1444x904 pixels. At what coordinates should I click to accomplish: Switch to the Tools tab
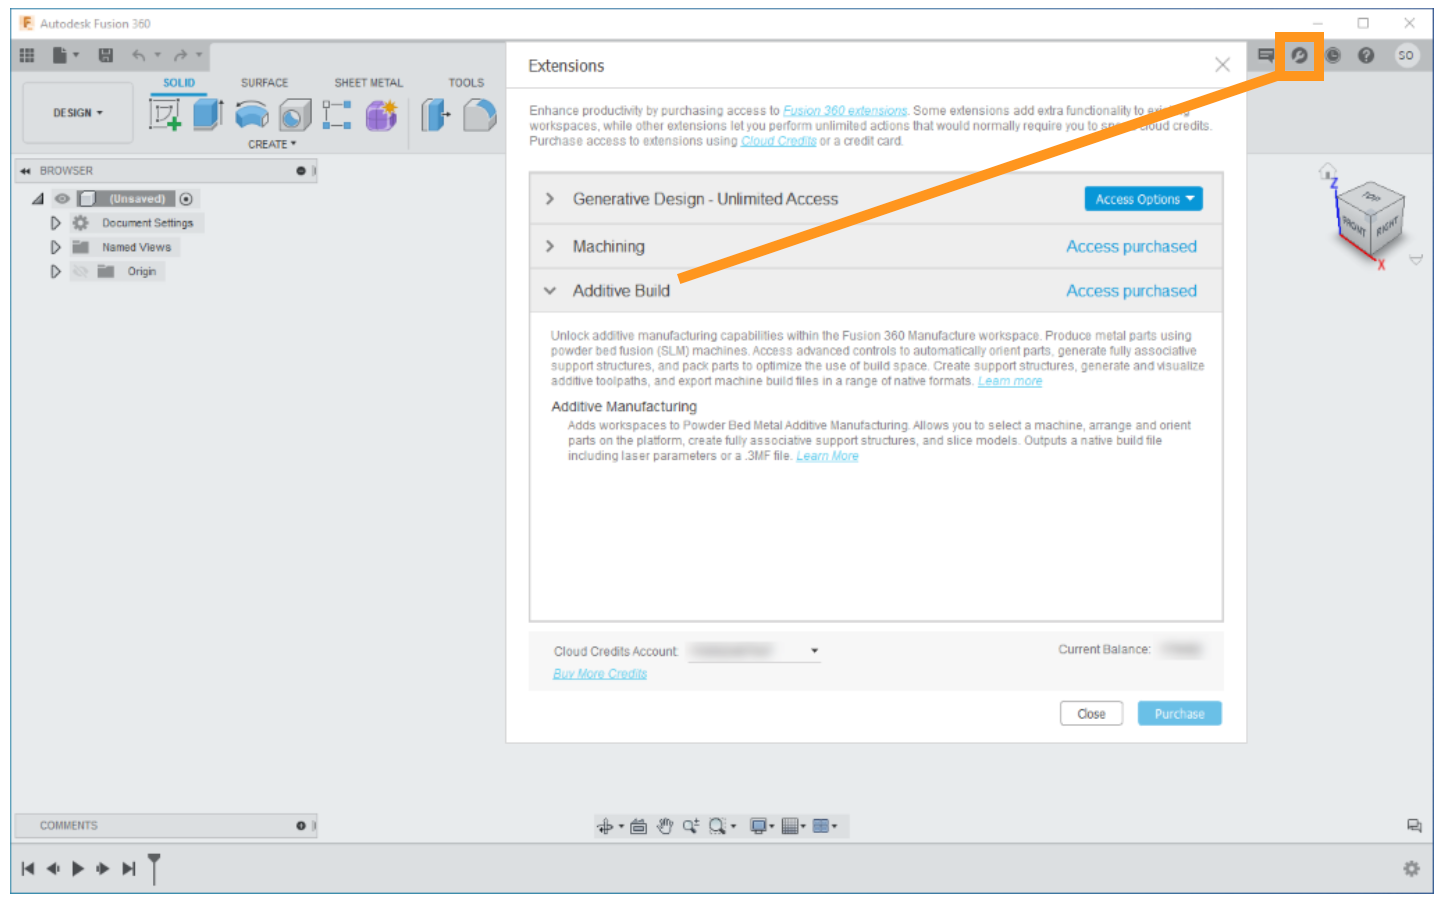(x=466, y=83)
